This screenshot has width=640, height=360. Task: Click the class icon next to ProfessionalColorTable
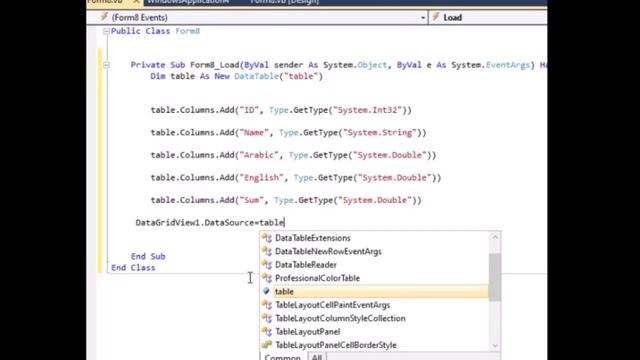click(267, 278)
